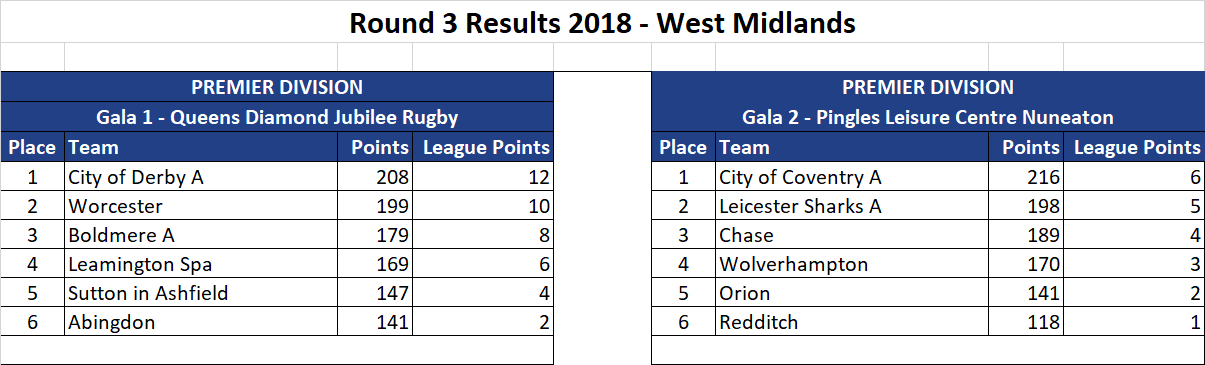Select the Wolverhampton team cell
This screenshot has width=1205, height=365.
(852, 265)
